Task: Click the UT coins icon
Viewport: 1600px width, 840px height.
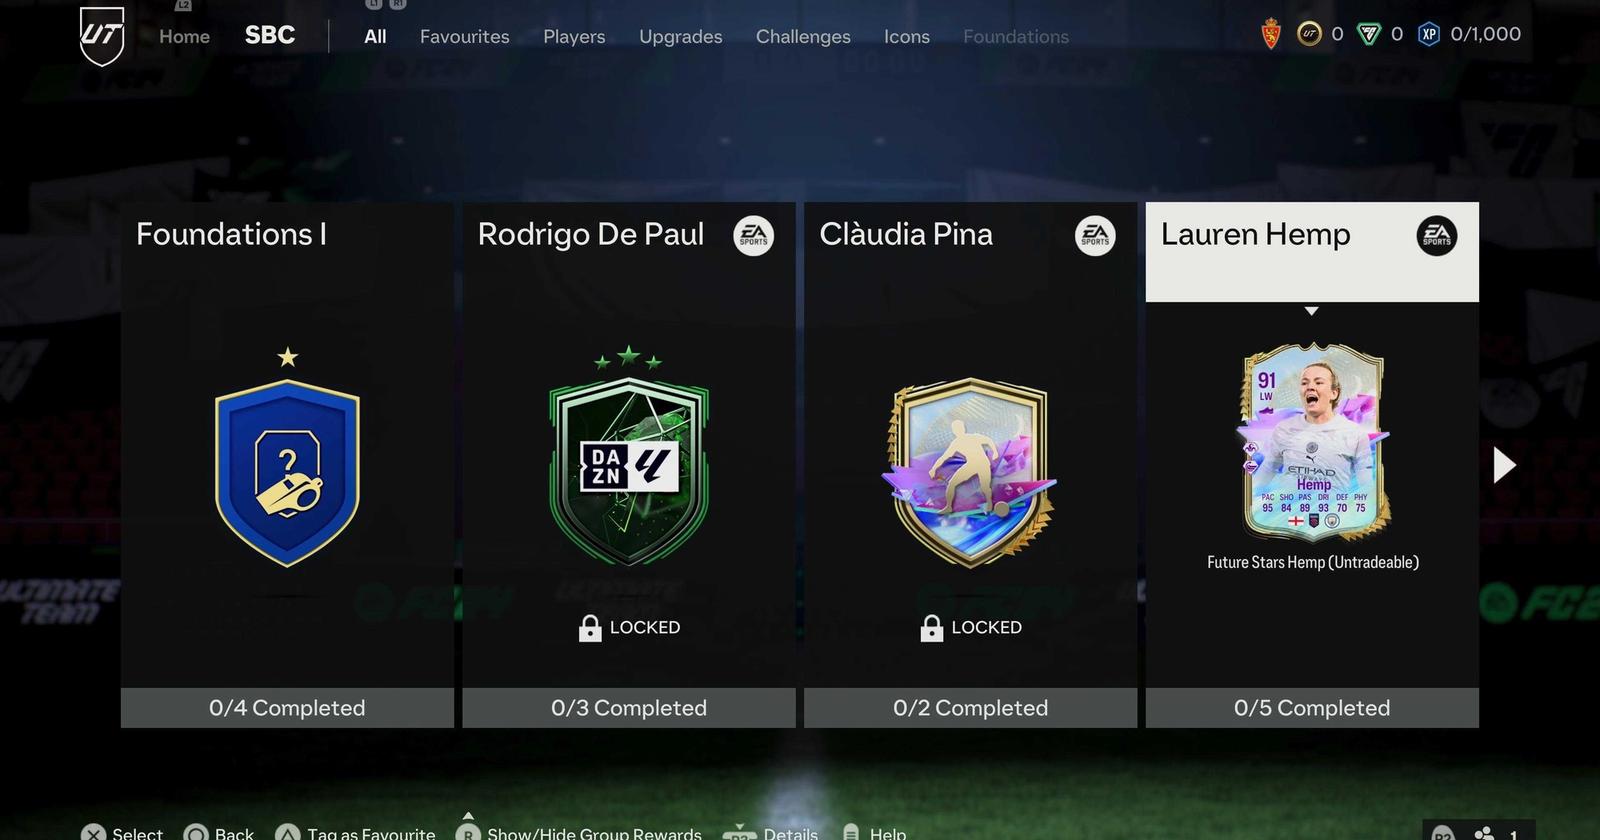Action: [1309, 34]
